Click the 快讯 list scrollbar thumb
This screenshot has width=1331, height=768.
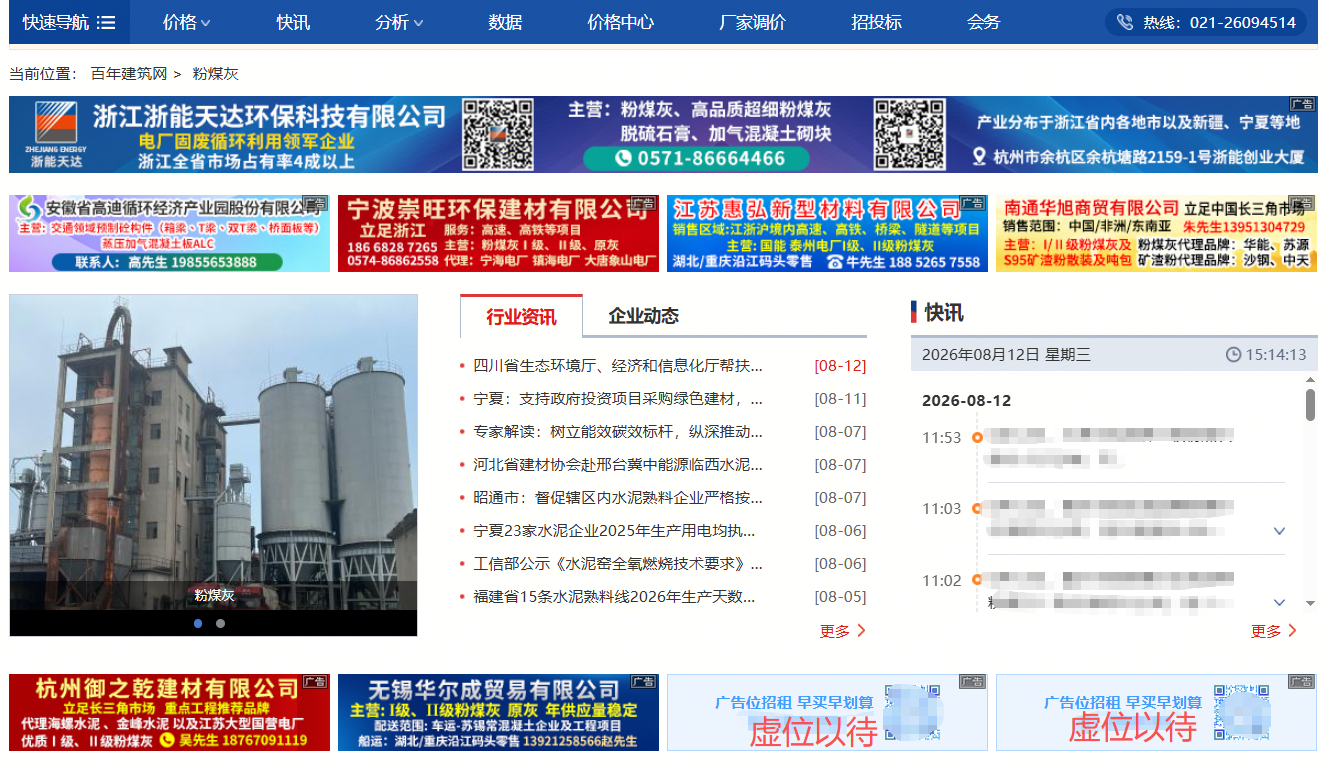tap(1310, 404)
